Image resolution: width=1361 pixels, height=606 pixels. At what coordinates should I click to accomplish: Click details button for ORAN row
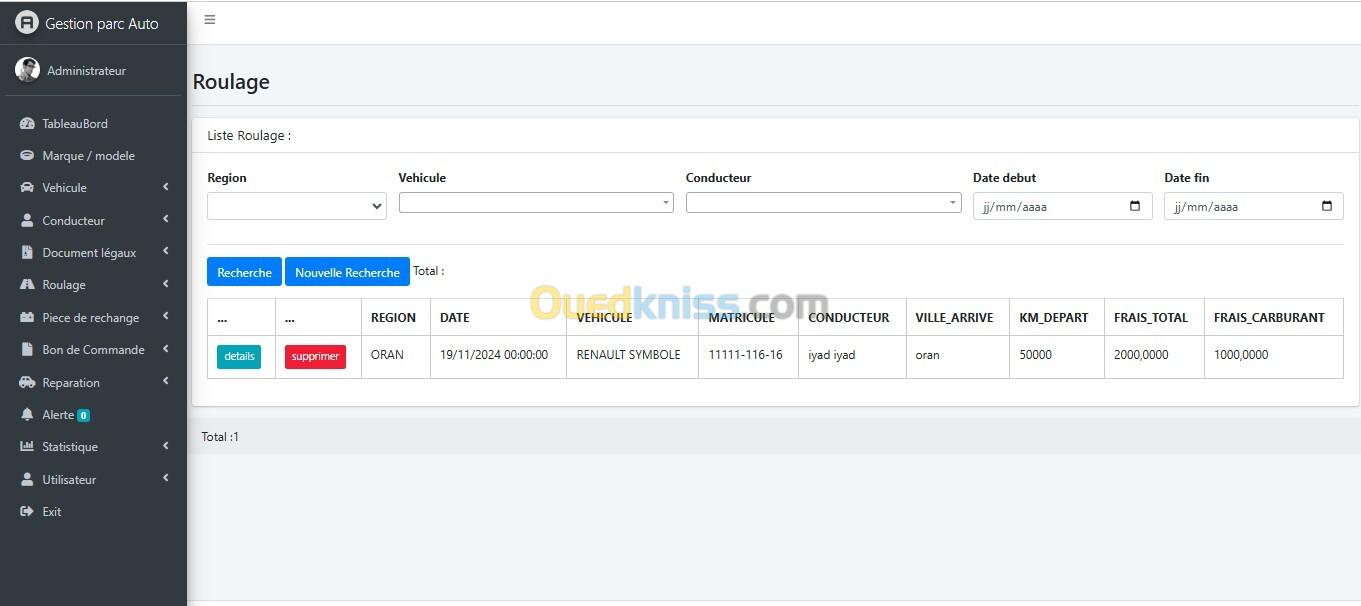[x=239, y=357]
